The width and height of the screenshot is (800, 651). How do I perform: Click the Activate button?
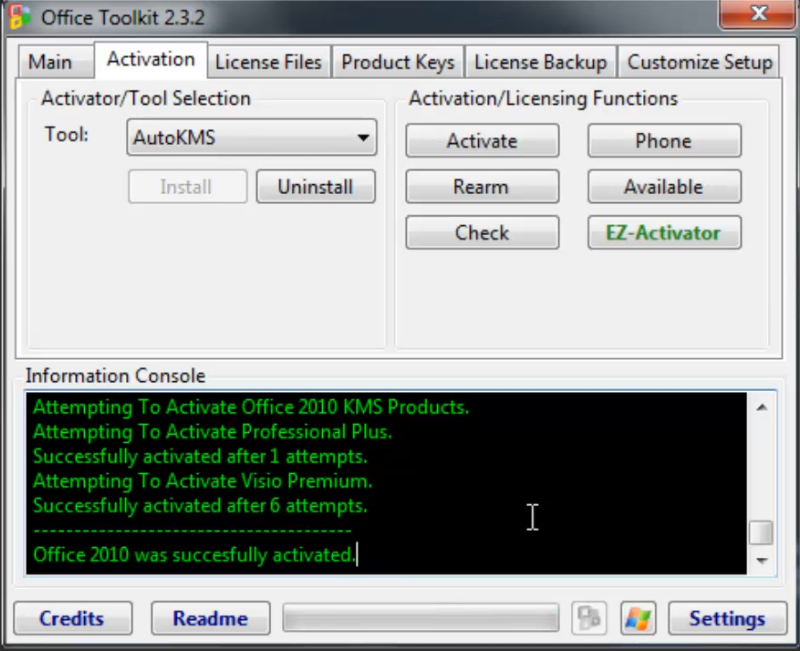coord(482,141)
